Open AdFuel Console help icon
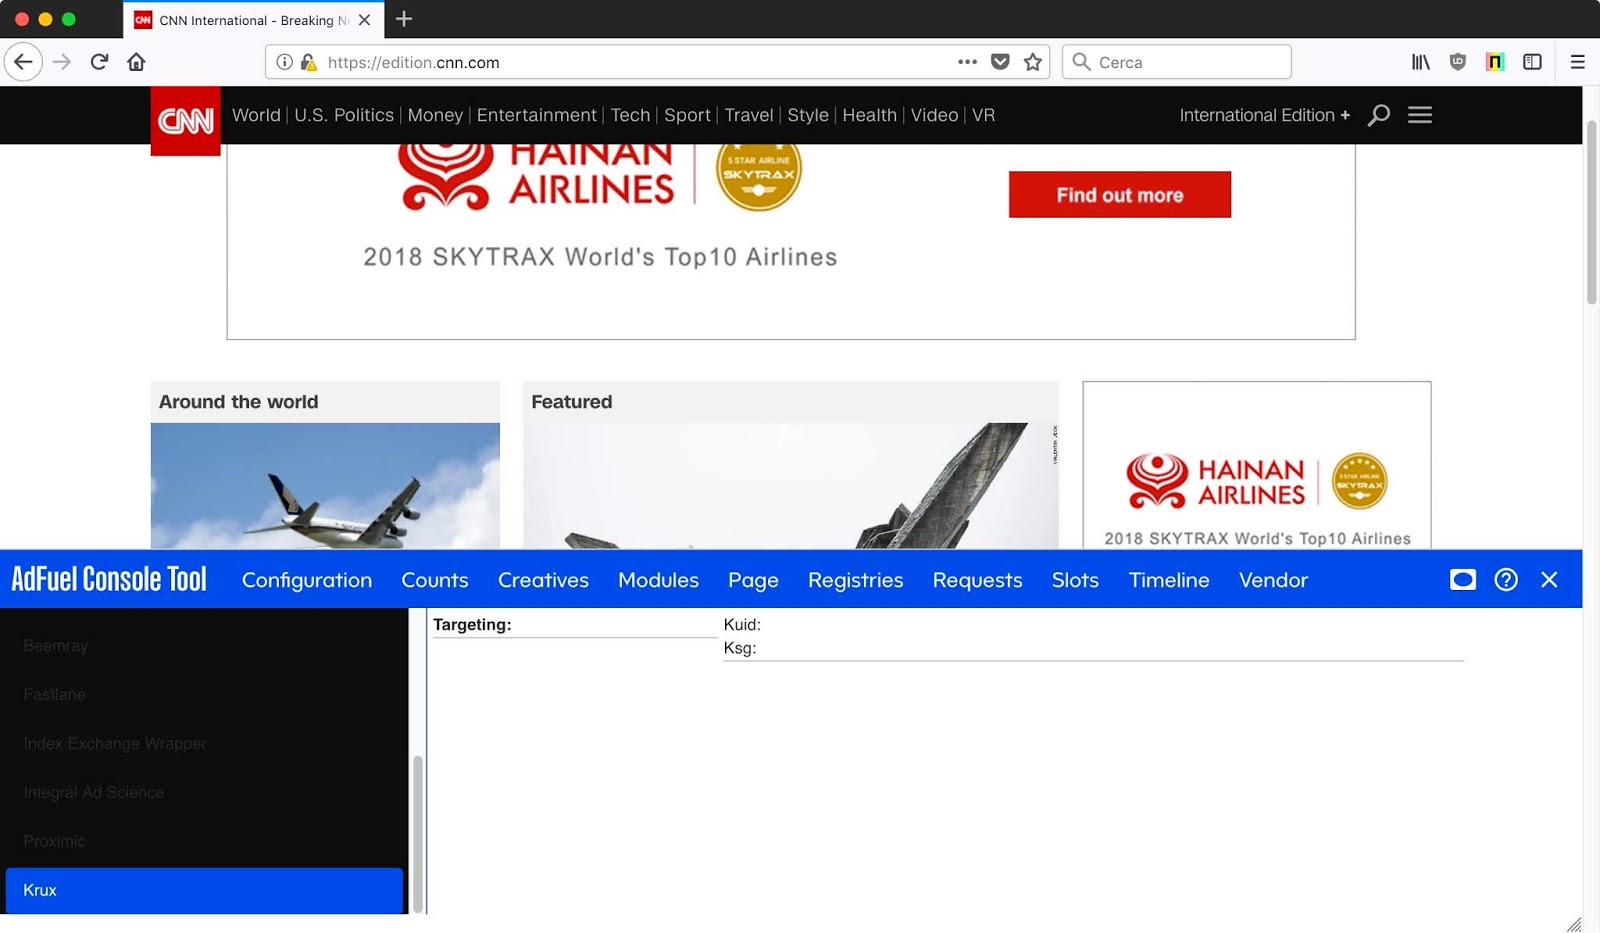The height and width of the screenshot is (933, 1600). 1506,580
